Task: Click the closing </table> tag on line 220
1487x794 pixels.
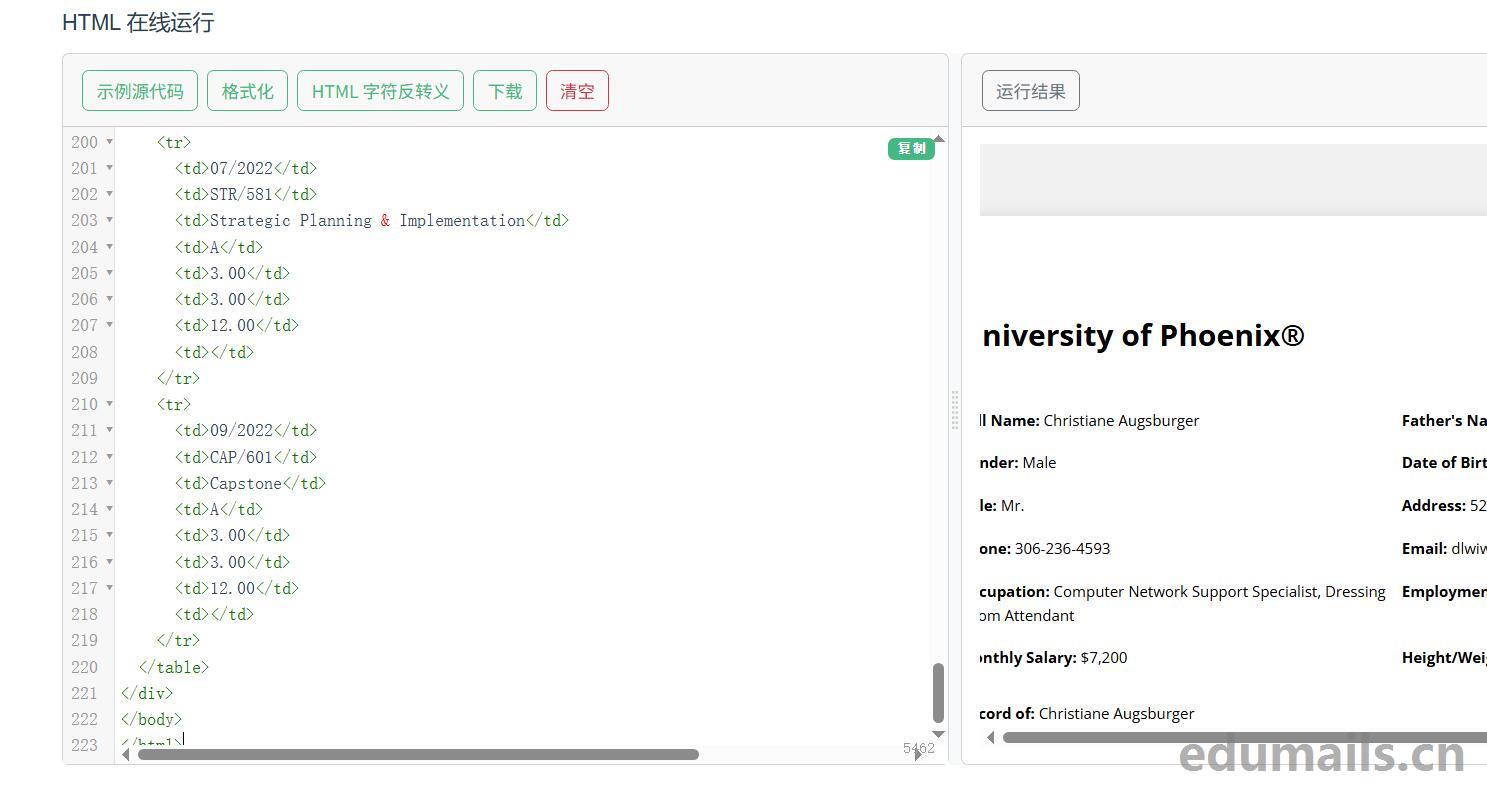Action: coord(174,667)
